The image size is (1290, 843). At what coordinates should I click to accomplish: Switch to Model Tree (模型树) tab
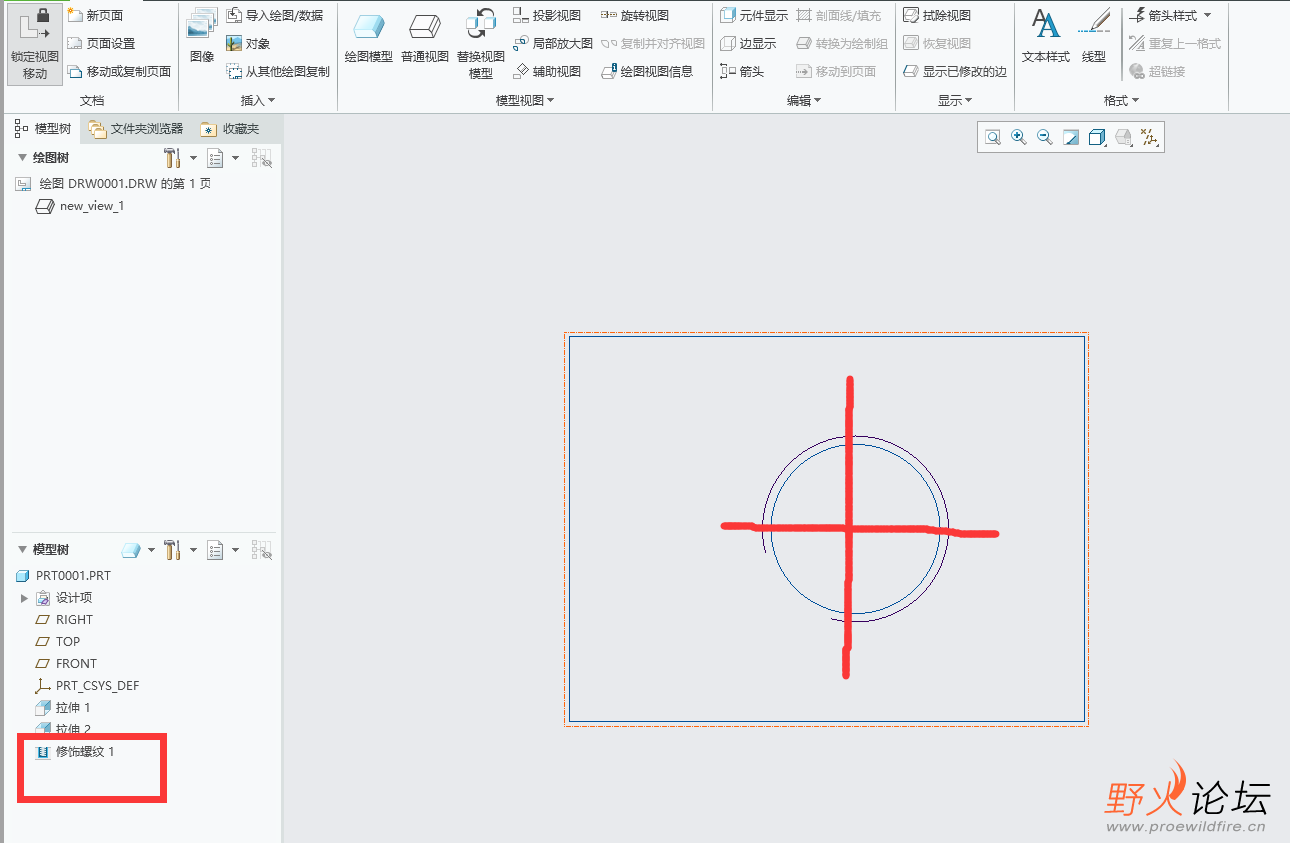click(x=43, y=129)
